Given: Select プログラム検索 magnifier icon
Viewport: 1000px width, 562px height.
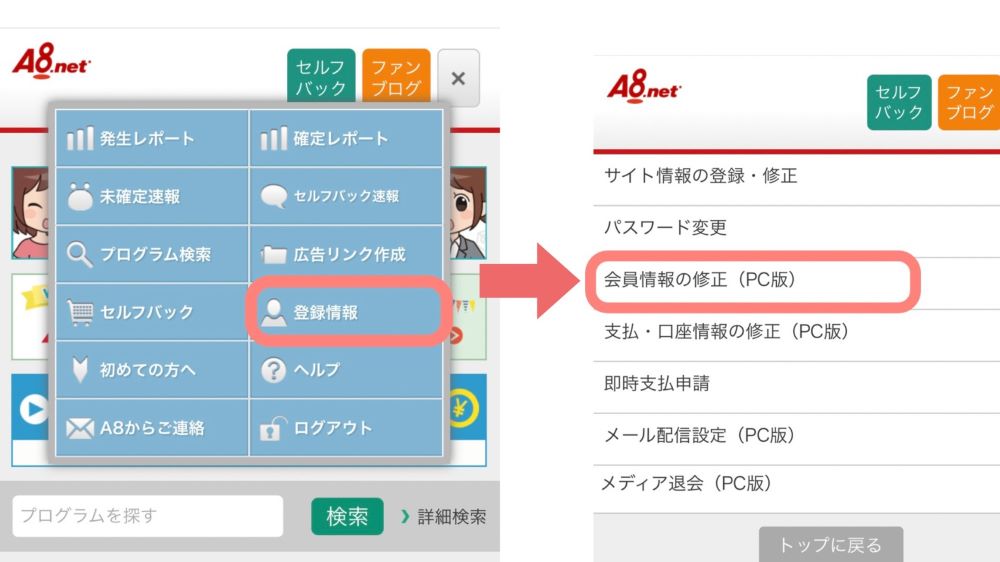Looking at the screenshot, I should coord(80,255).
